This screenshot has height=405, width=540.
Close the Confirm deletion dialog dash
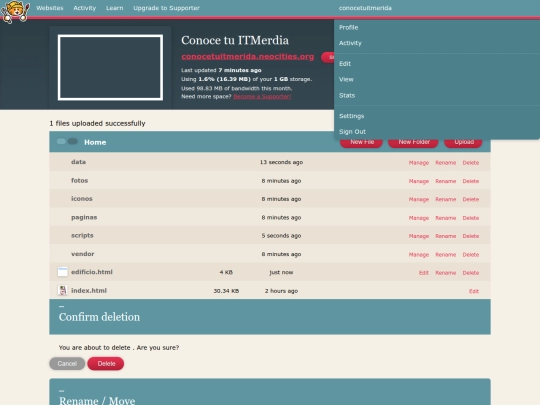[x=61, y=306]
